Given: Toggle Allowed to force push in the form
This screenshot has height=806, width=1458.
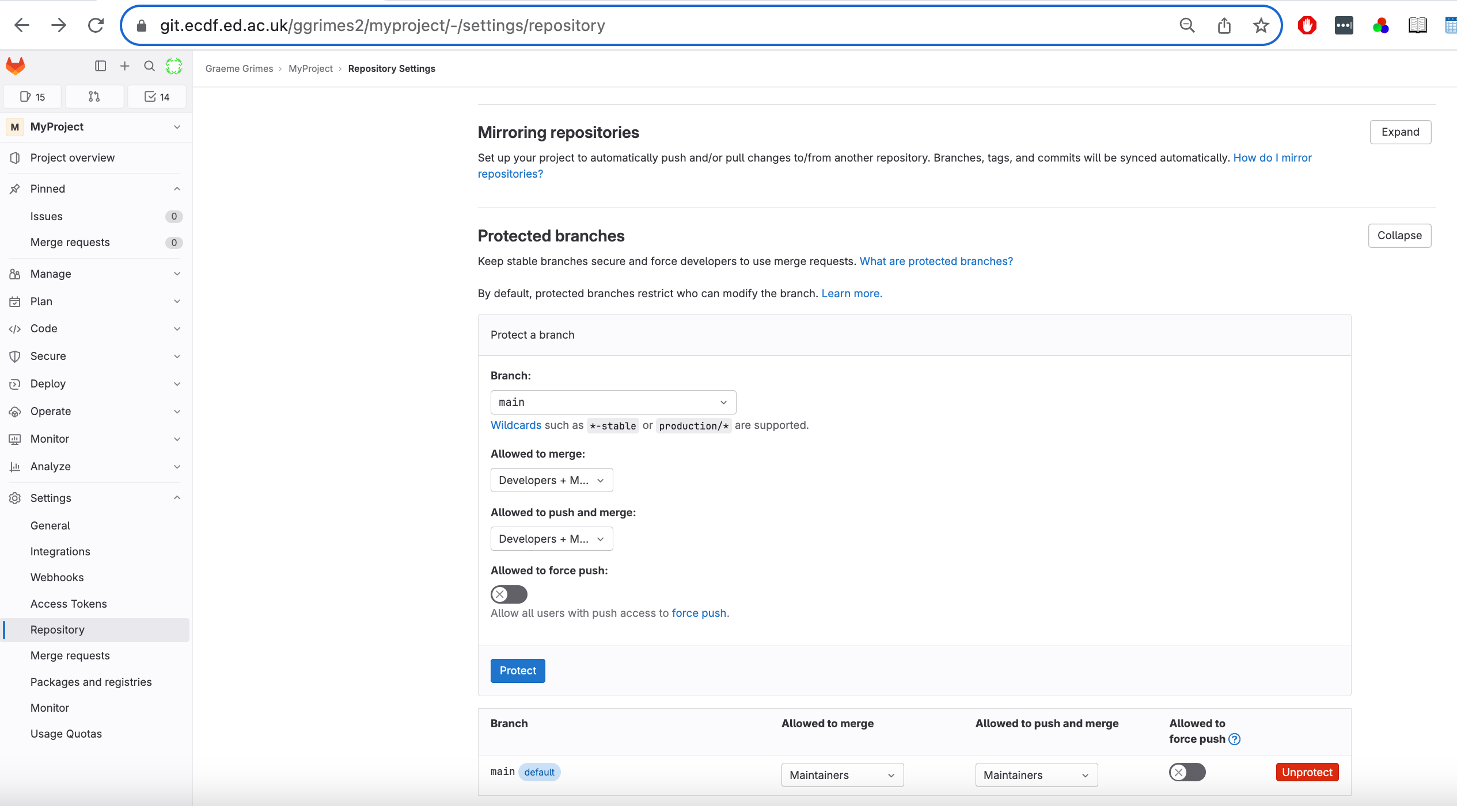Looking at the screenshot, I should tap(509, 595).
